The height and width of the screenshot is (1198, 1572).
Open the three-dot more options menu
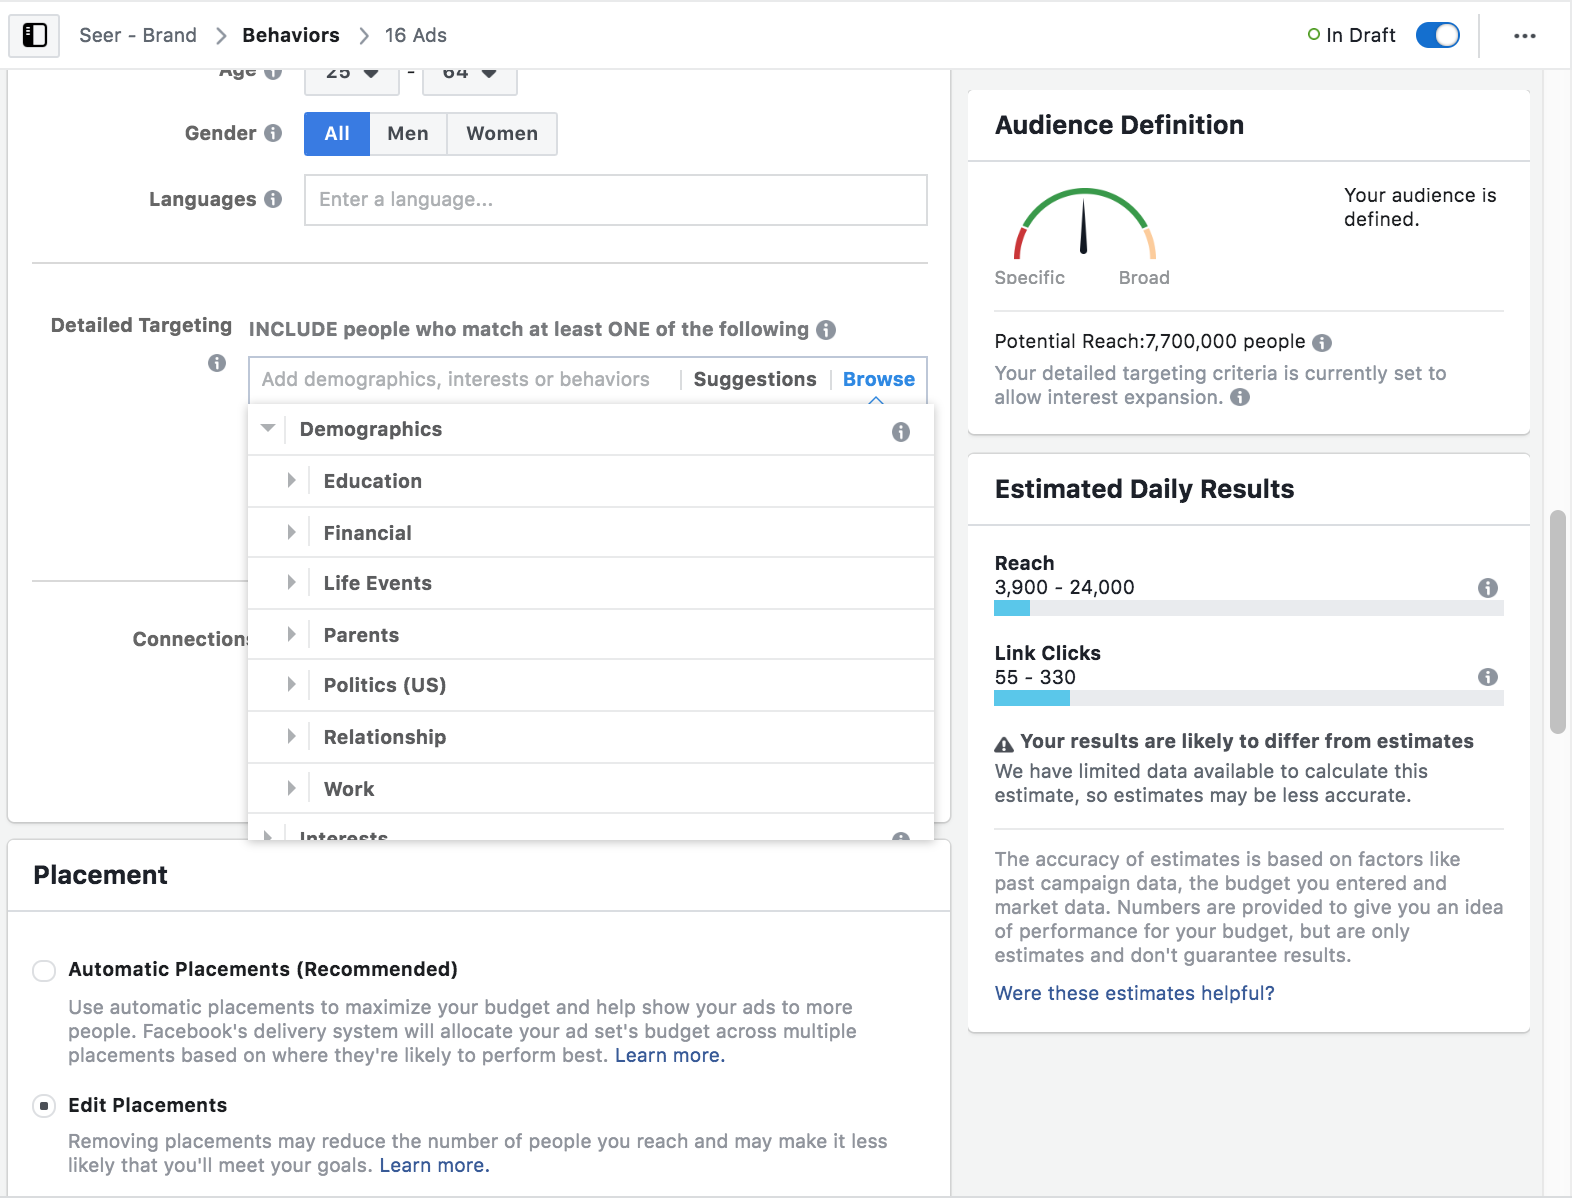pos(1524,36)
